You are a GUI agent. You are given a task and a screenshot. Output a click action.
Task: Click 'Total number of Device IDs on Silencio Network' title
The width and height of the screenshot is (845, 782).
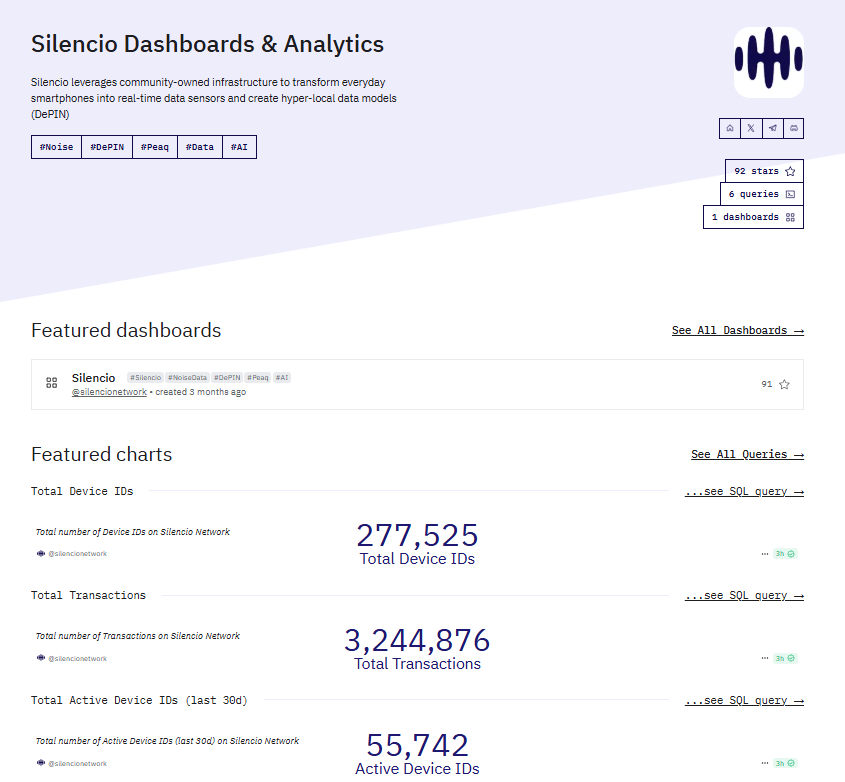pyautogui.click(x=133, y=532)
